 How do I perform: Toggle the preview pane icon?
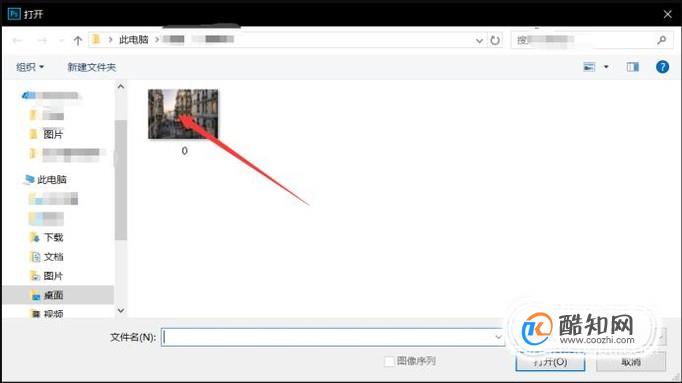click(x=632, y=67)
